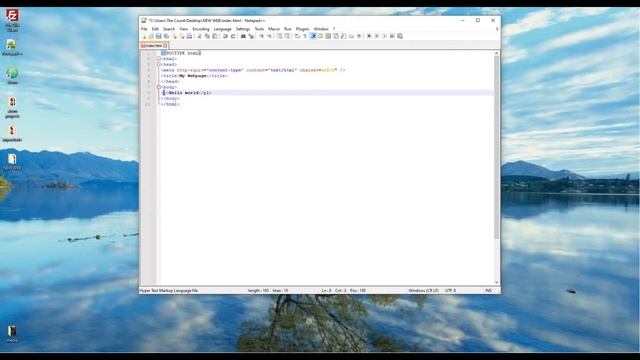Viewport: 640px width, 360px height.
Task: Click the Zoom Out toolbar icon
Action: point(269,36)
